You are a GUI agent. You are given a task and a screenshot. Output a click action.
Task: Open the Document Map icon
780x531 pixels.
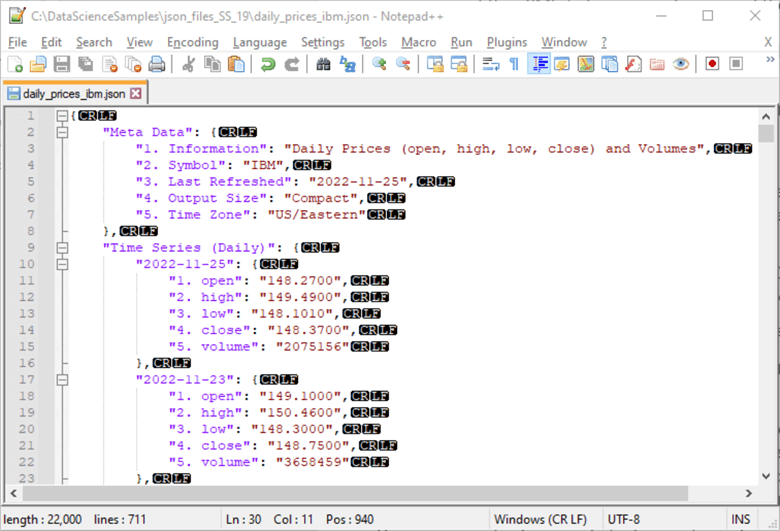click(x=586, y=64)
